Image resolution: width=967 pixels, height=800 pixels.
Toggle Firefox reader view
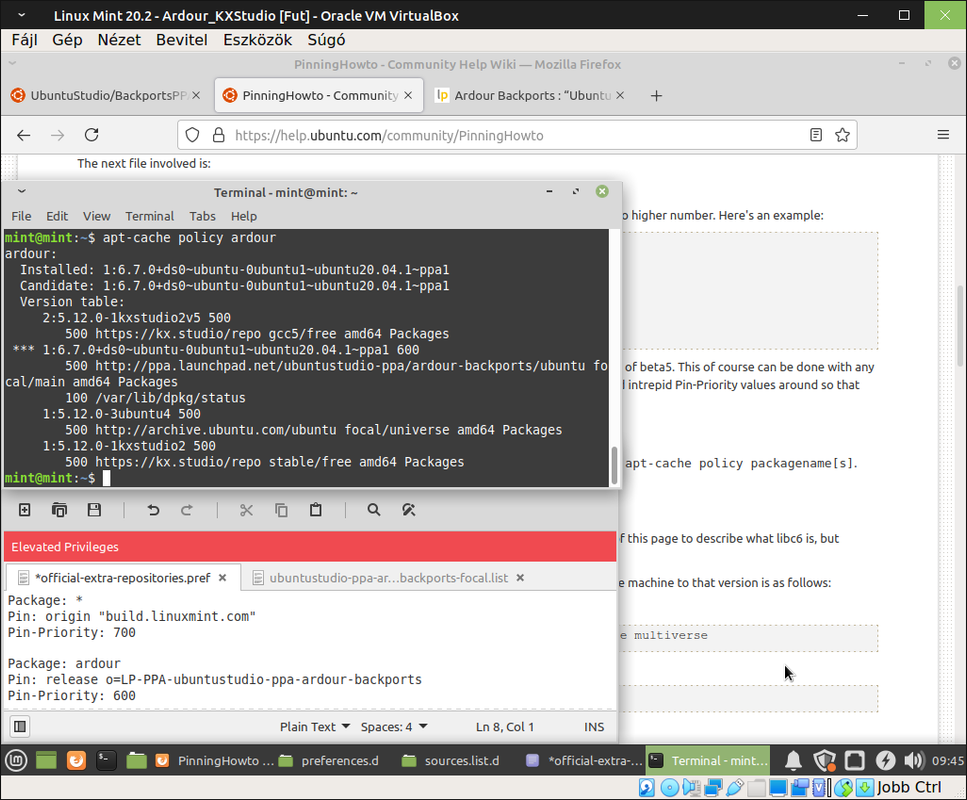816,135
